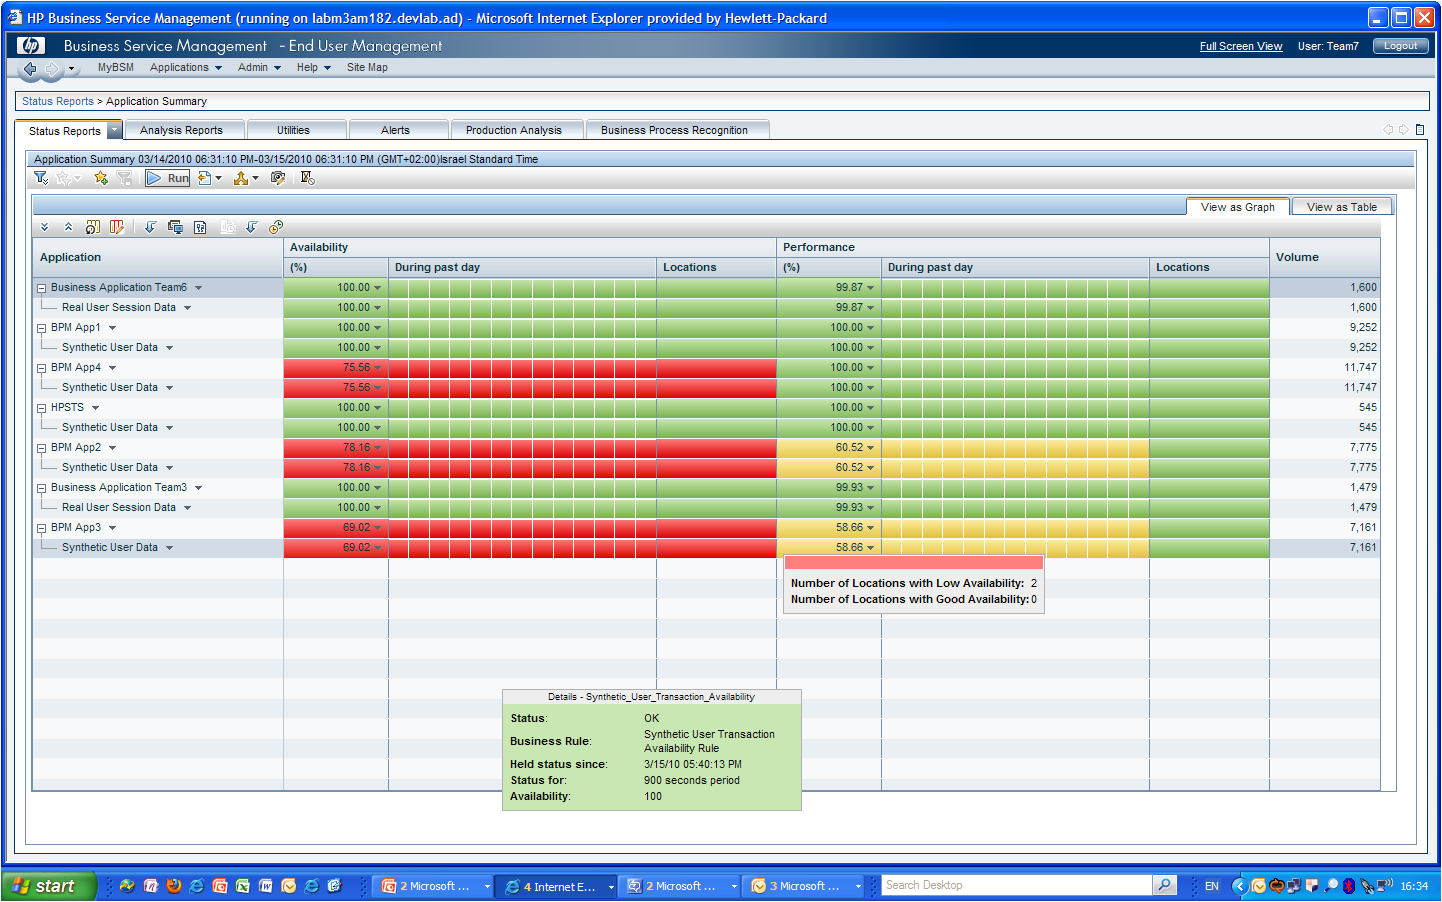Switch to Analysis Reports tab
1442x902 pixels.
(185, 130)
